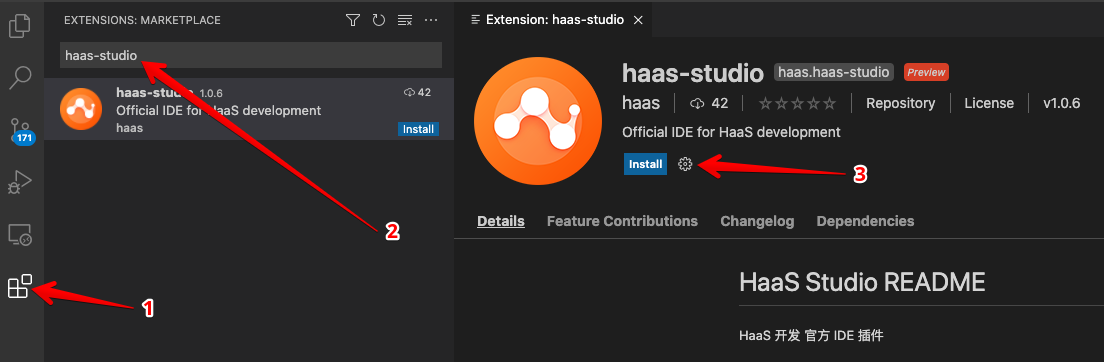Screen dimensions: 1104x362
Task: Switch to the Changelog tab
Action: (x=757, y=221)
